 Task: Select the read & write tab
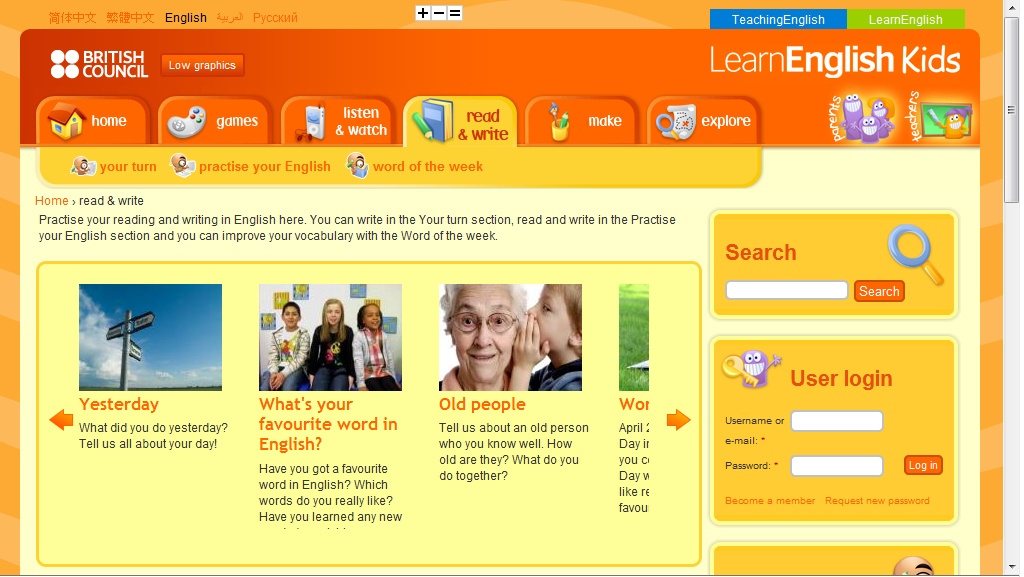coord(460,122)
